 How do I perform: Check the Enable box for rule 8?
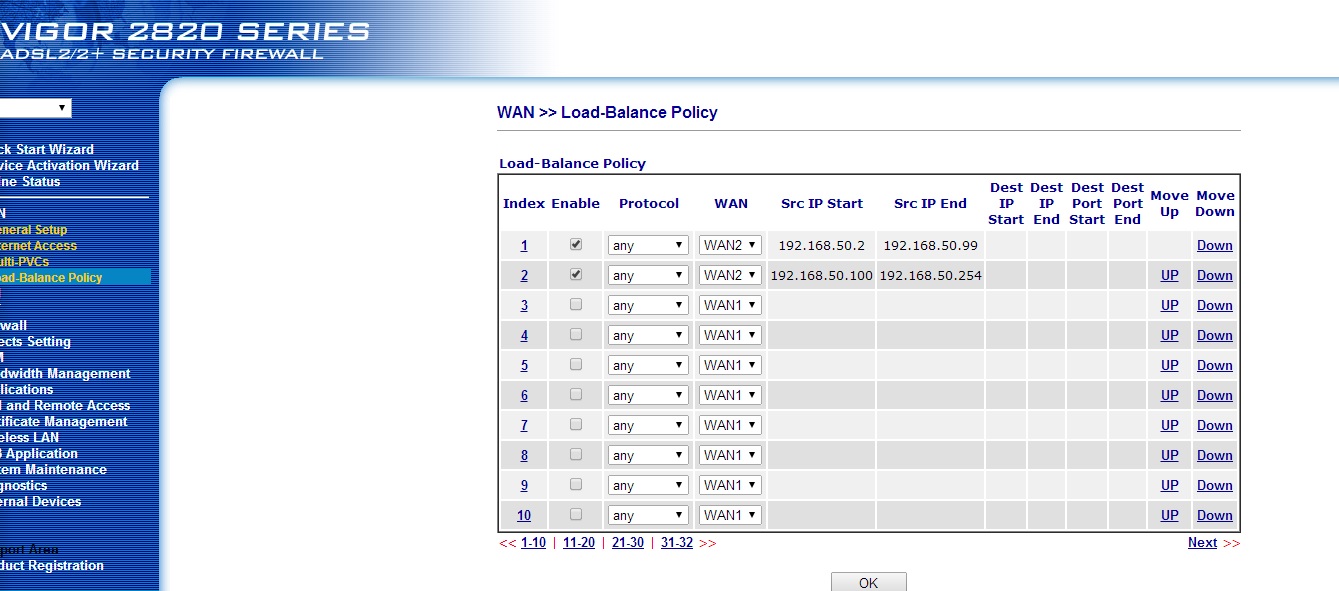[x=576, y=454]
